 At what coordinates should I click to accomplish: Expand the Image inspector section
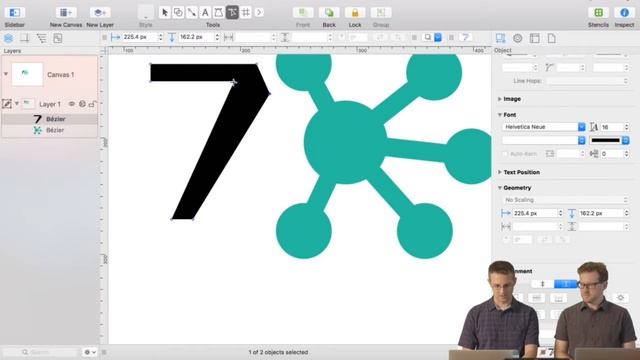[x=500, y=99]
